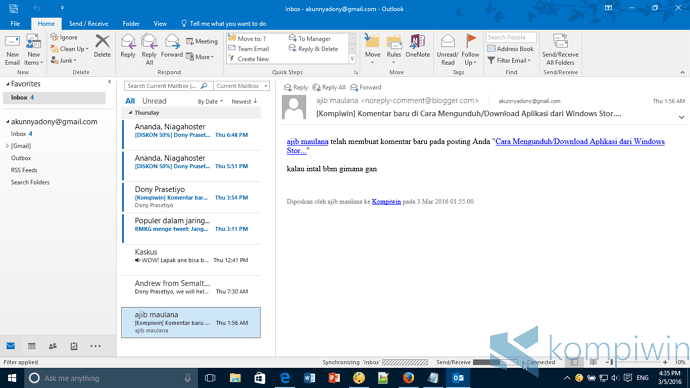Screen dimensions: 690x388
Task: Reply using the ribbon Reply button
Action: click(x=128, y=46)
